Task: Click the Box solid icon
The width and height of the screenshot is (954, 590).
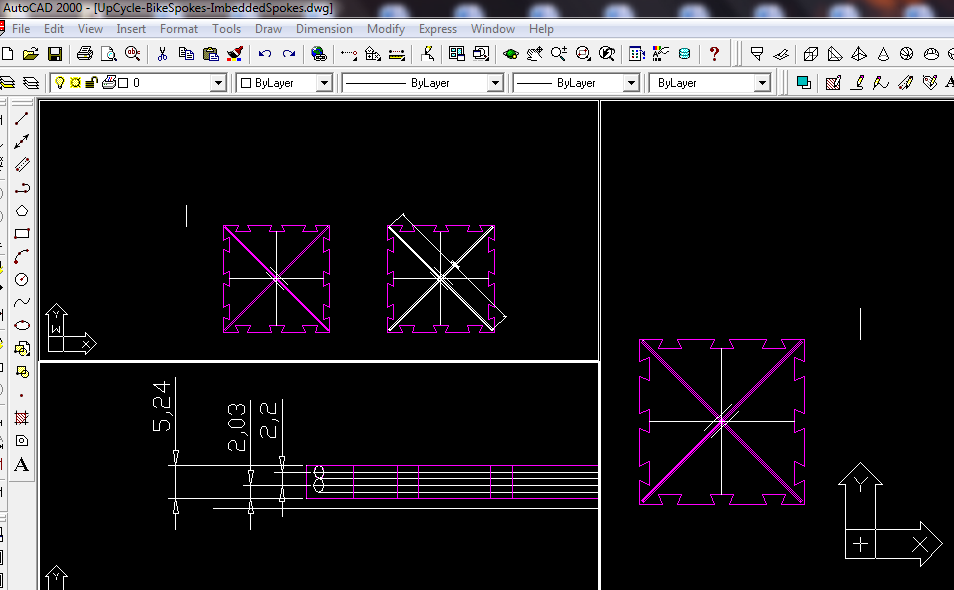Action: (x=810, y=54)
